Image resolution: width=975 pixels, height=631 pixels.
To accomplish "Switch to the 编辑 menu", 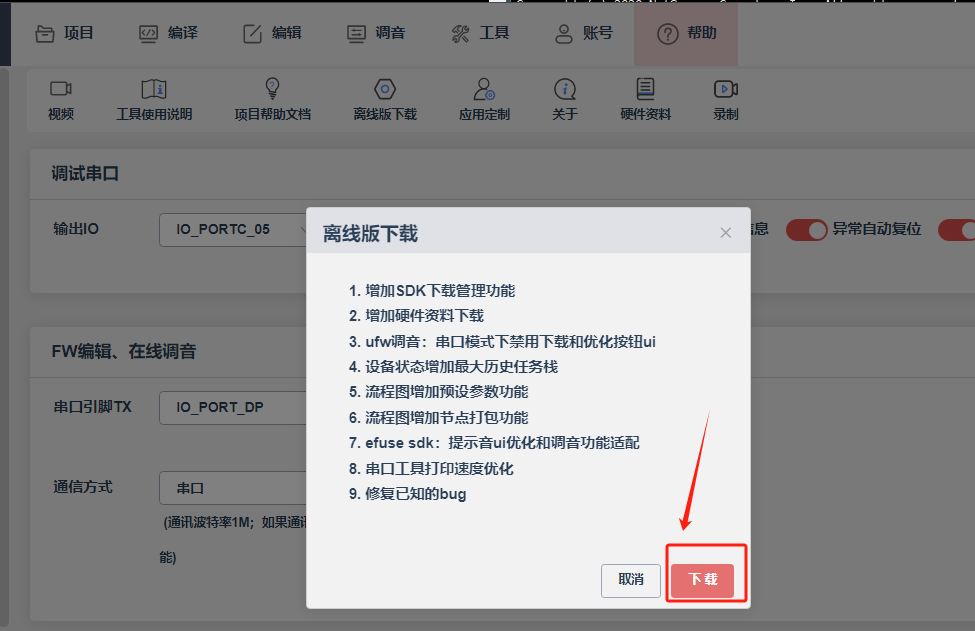I will tap(272, 33).
